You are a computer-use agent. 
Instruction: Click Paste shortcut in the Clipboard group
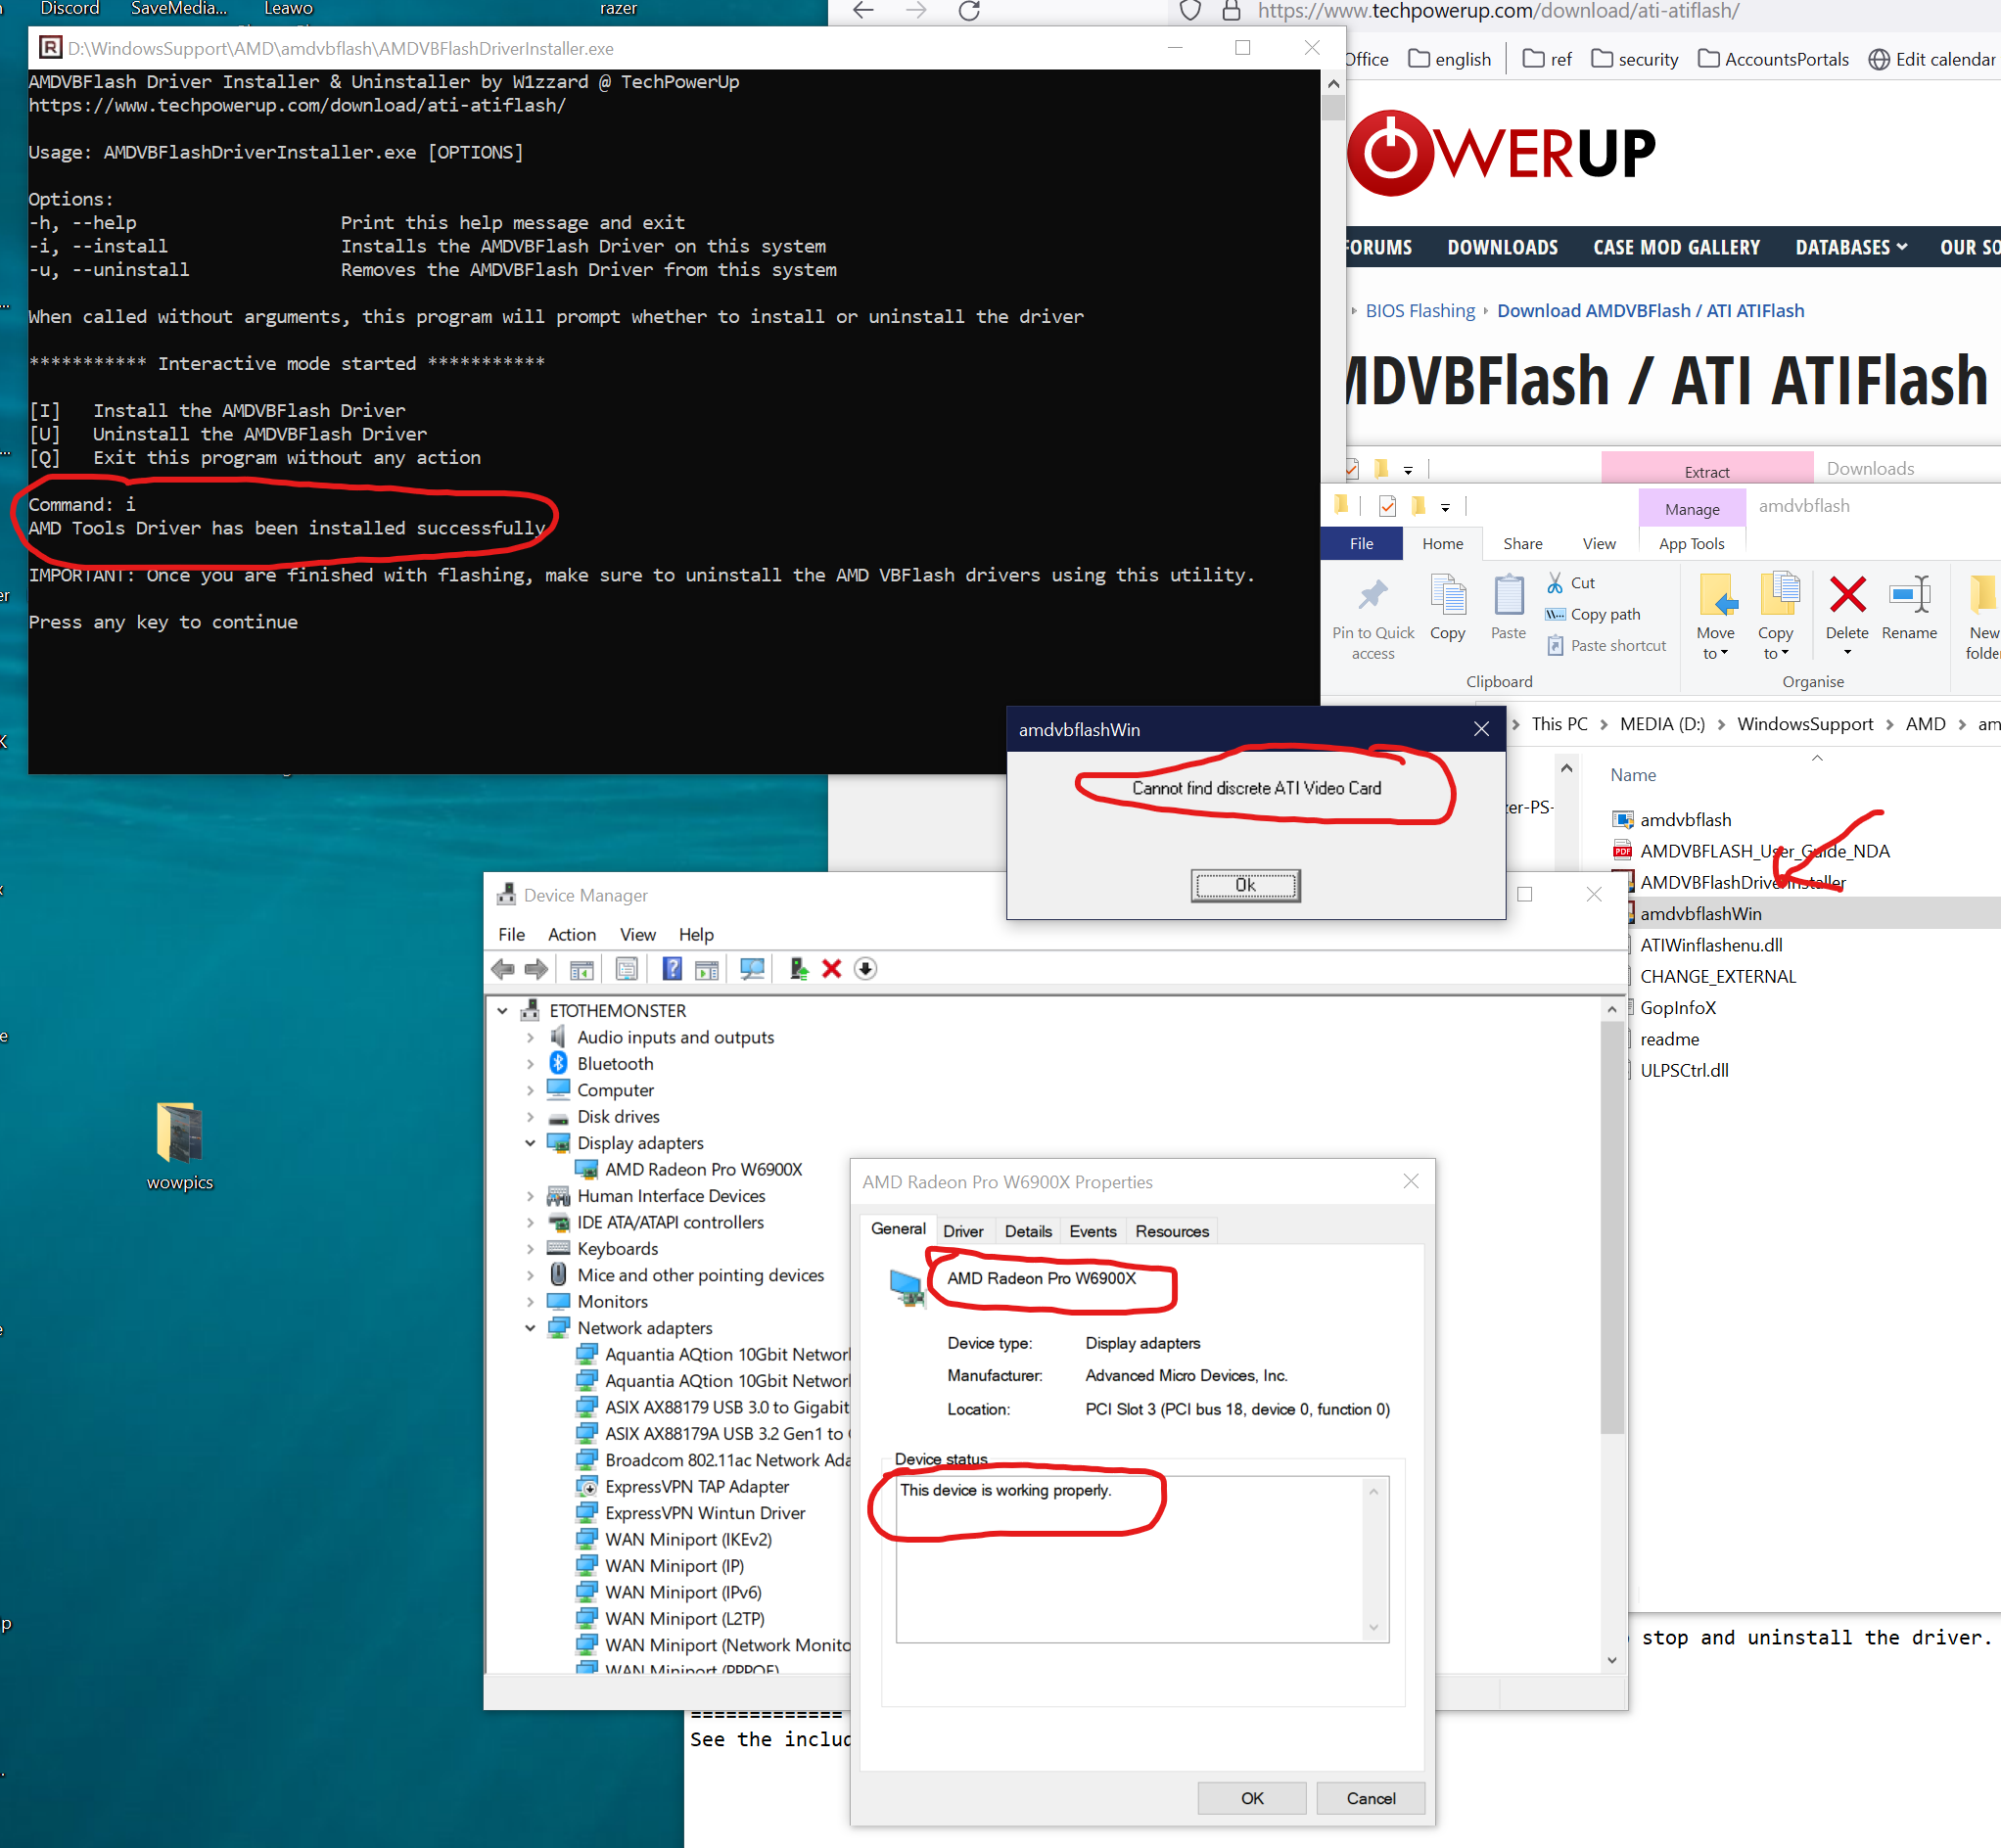1607,645
